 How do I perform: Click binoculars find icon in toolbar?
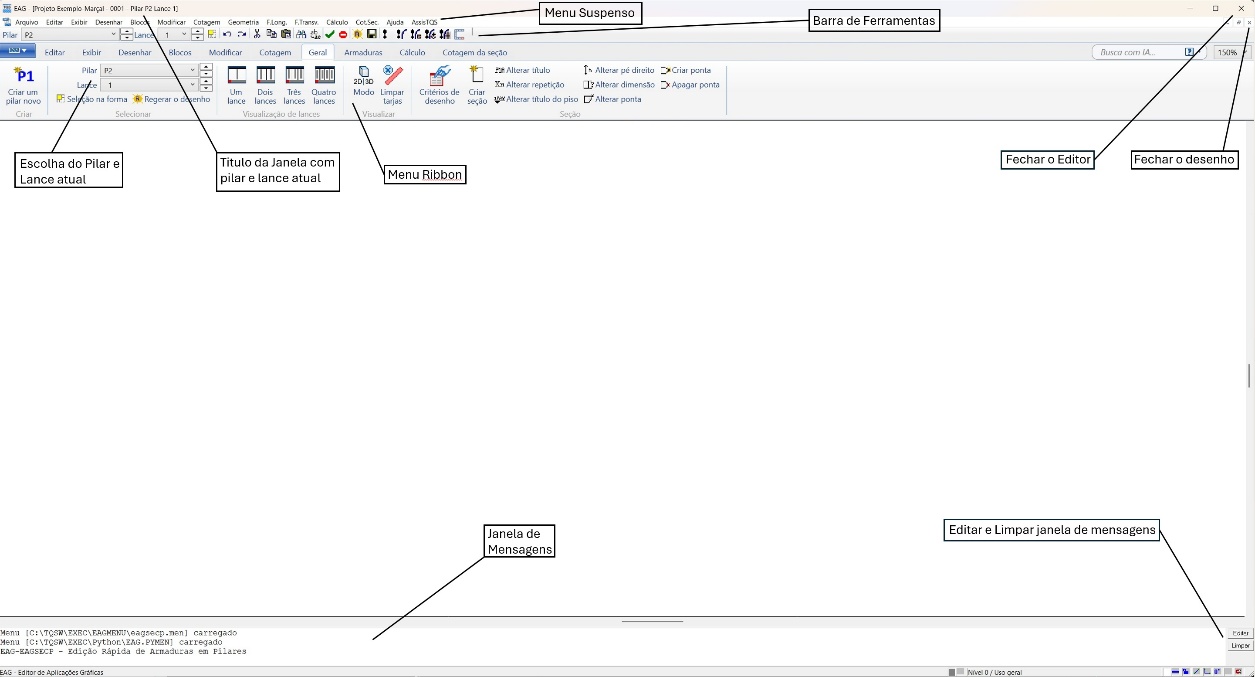pyautogui.click(x=300, y=34)
